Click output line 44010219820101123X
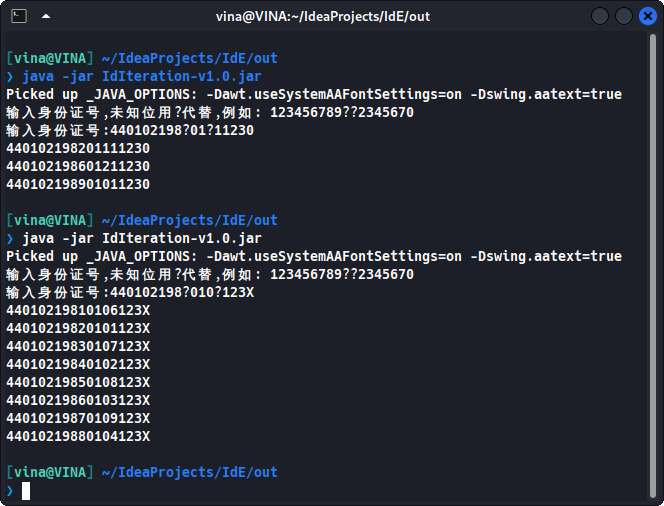 coord(78,329)
